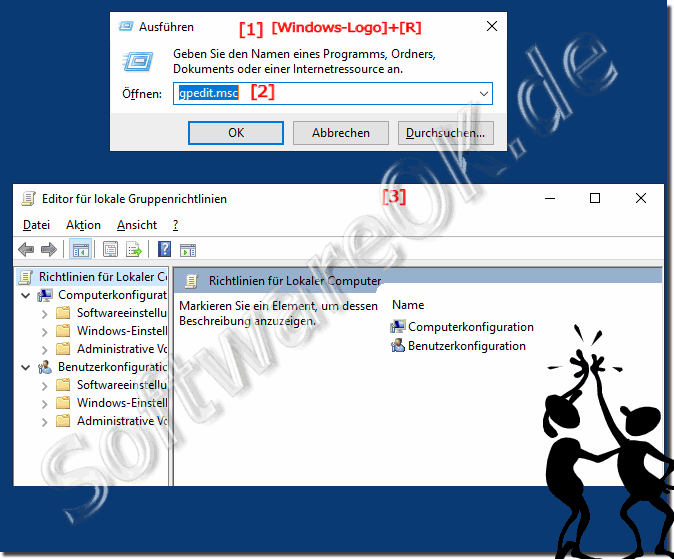Toggle the show/hide console tree icon
674x559 pixels.
tap(80, 249)
